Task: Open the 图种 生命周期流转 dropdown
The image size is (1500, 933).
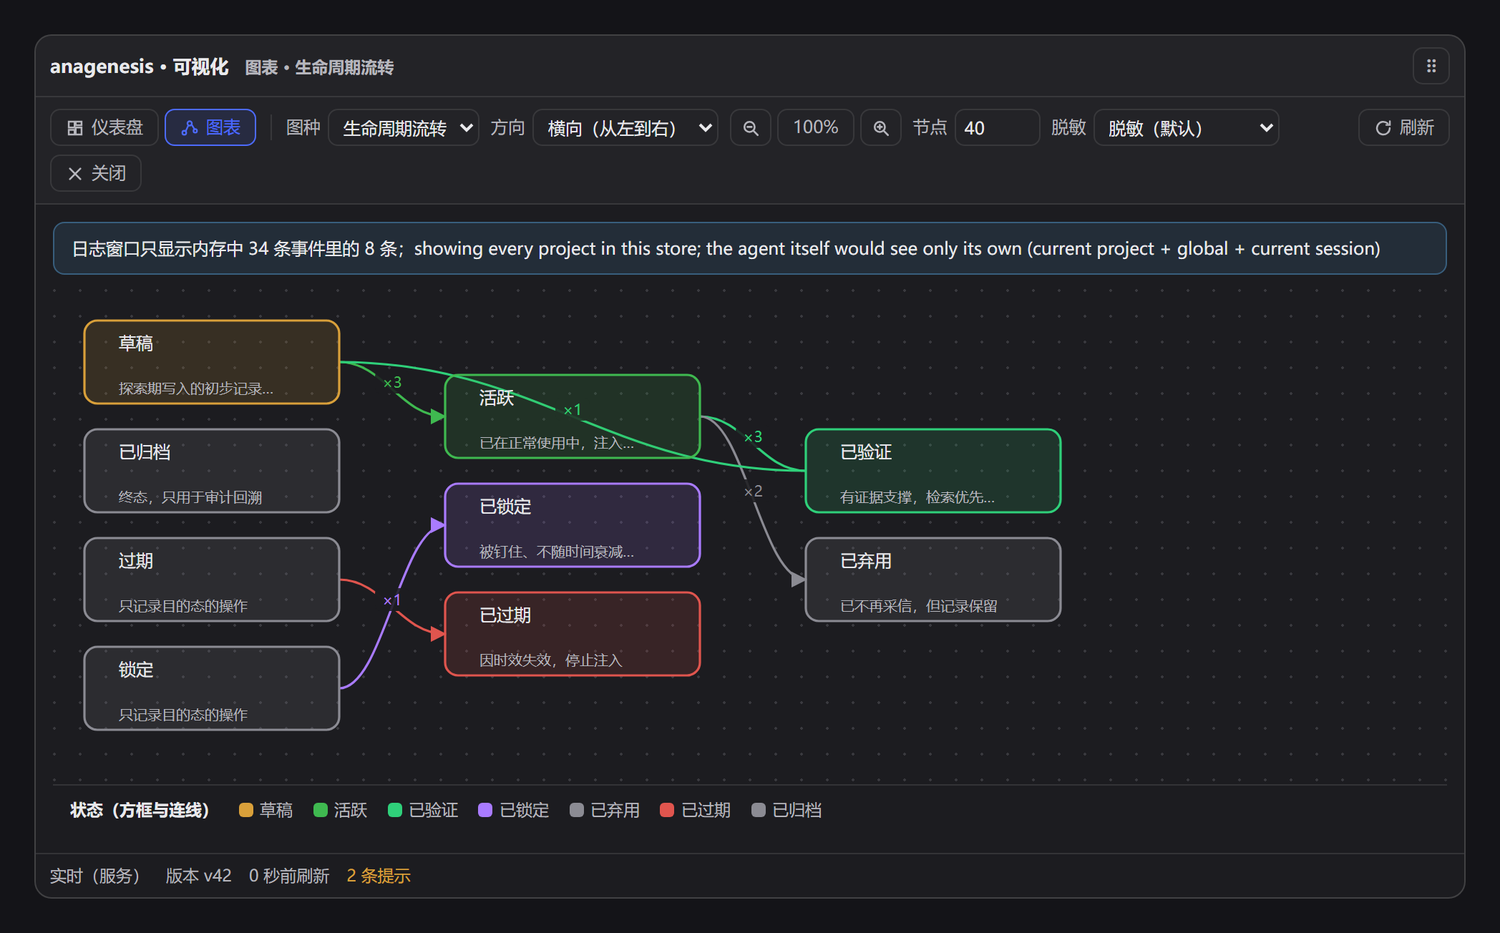Action: click(x=404, y=128)
